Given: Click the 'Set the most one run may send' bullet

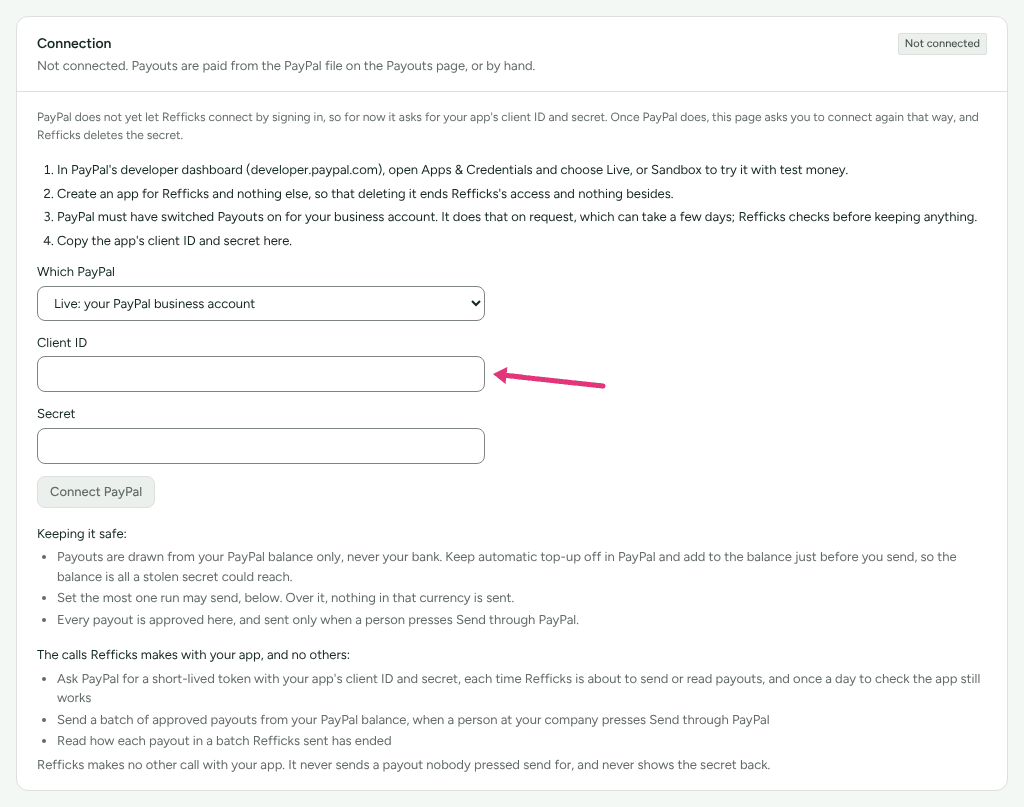Looking at the screenshot, I should [x=285, y=598].
